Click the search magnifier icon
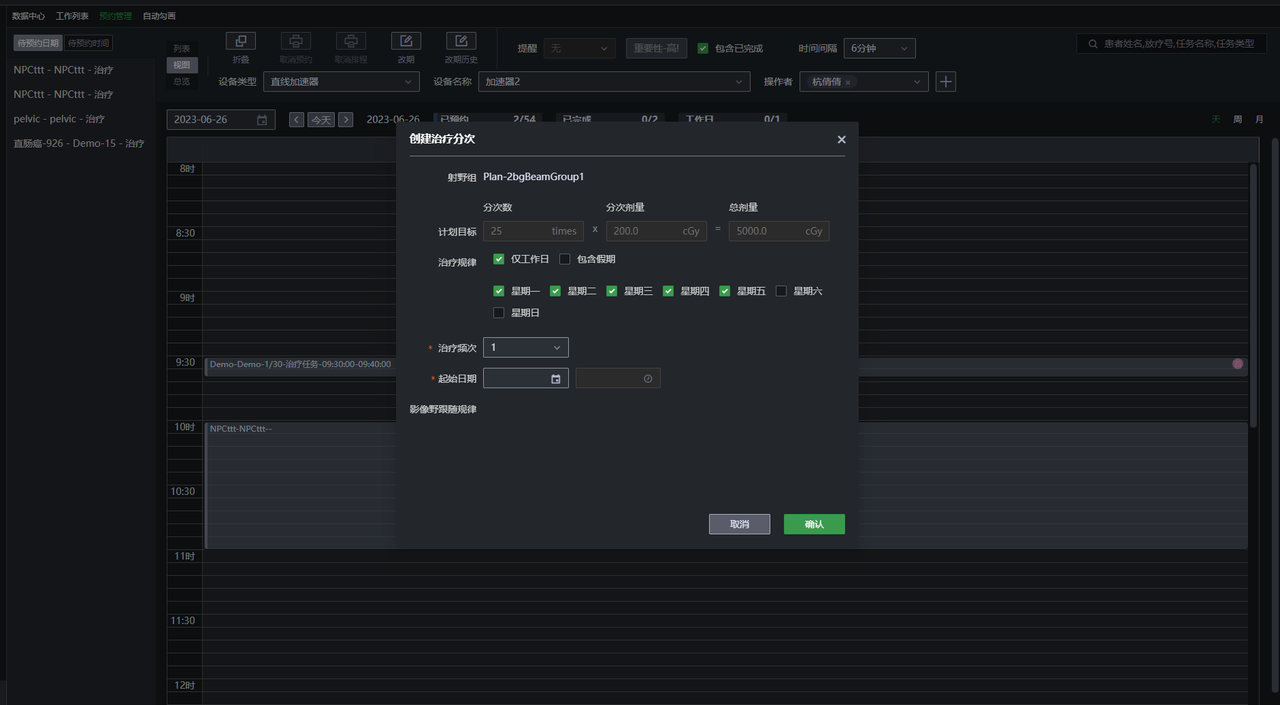Image resolution: width=1280 pixels, height=705 pixels. tap(1093, 44)
